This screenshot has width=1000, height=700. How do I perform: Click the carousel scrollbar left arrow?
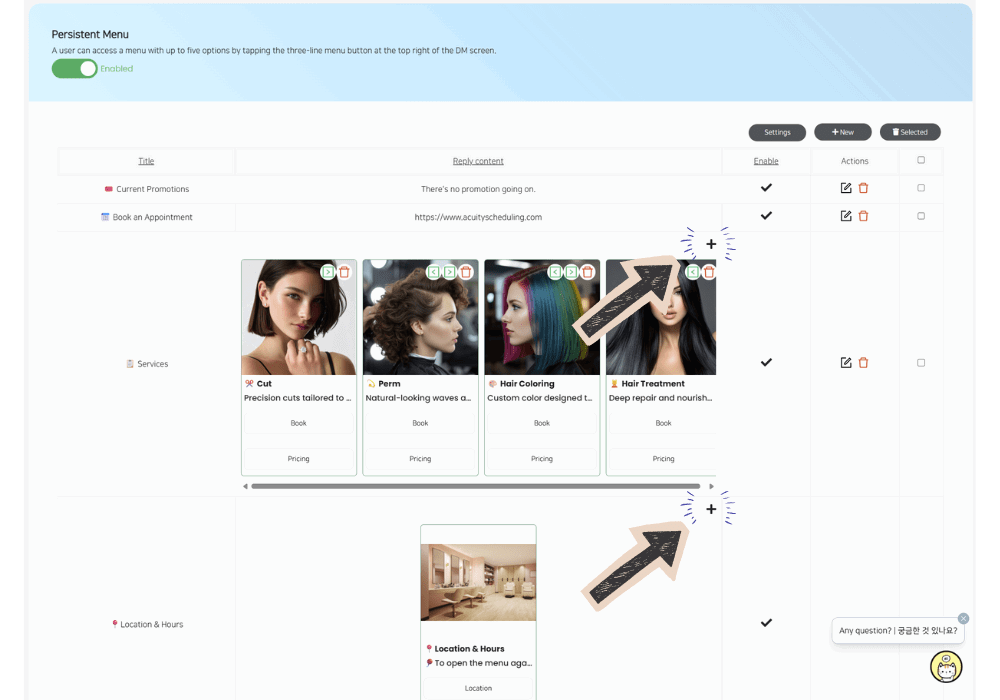[x=245, y=486]
